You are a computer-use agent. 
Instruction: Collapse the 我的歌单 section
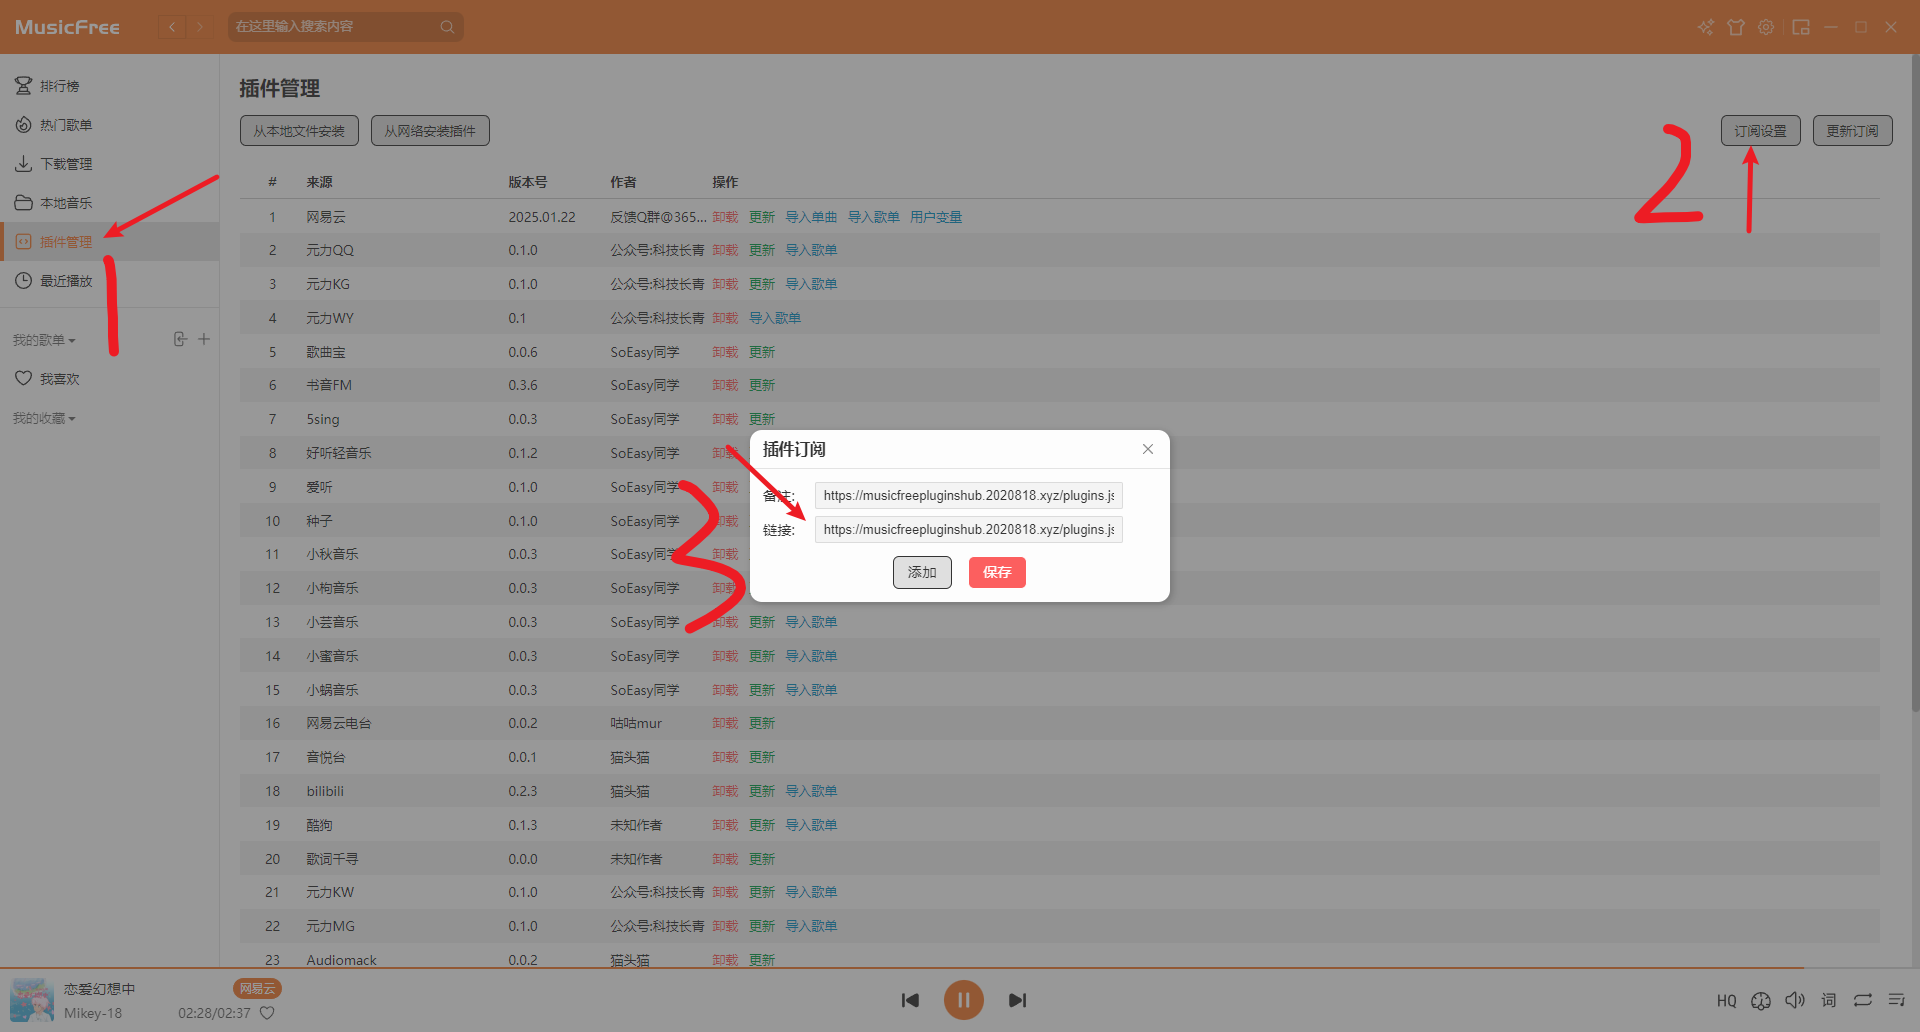click(44, 340)
